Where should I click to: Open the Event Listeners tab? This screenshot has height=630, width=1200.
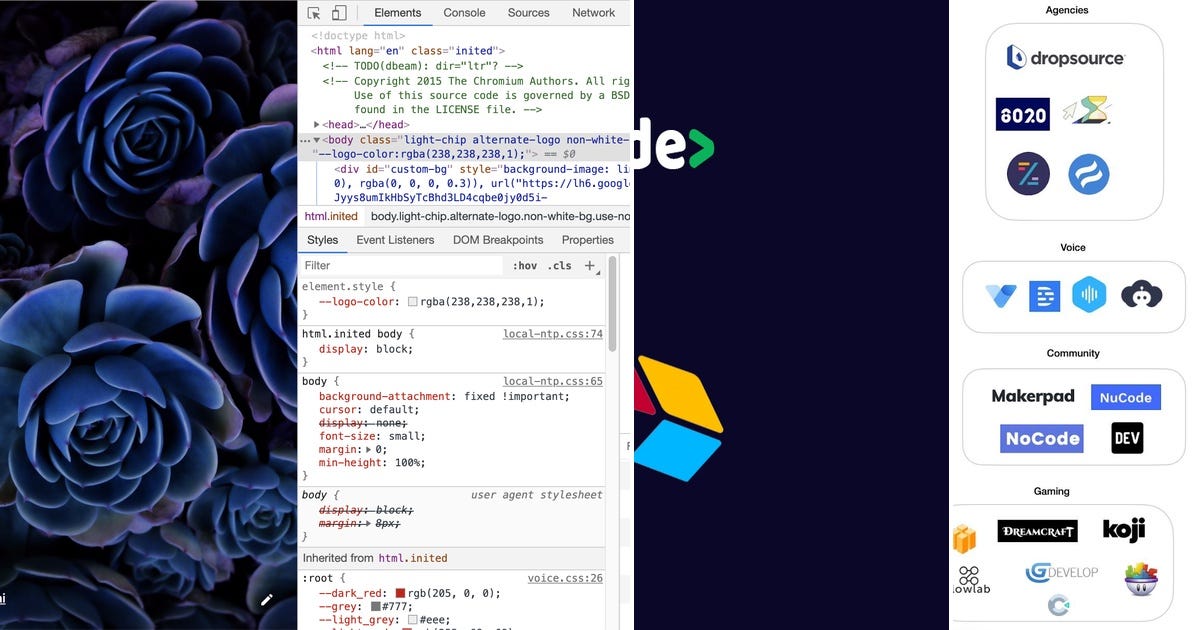[395, 240]
